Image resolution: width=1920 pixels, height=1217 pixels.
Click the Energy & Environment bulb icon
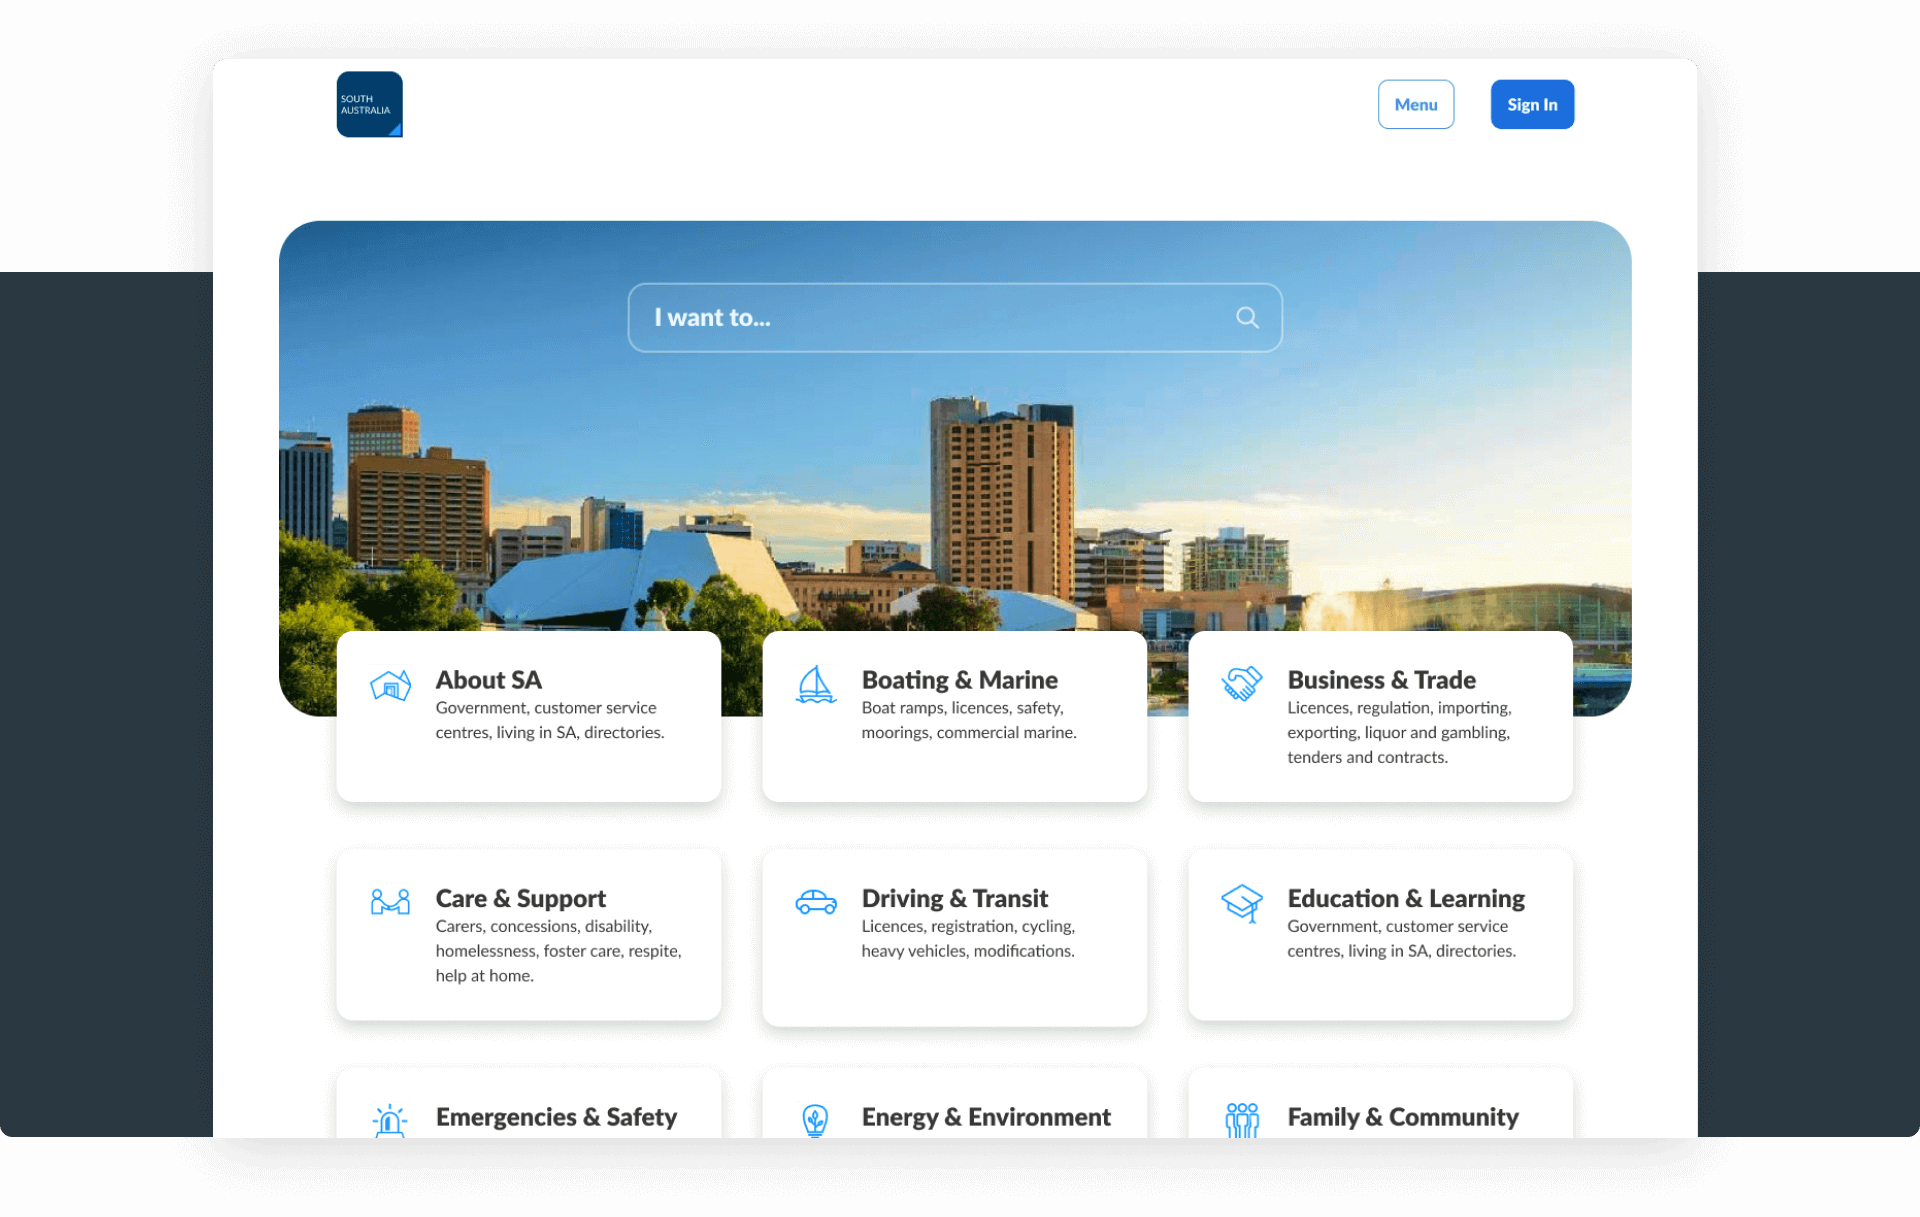coord(815,1120)
